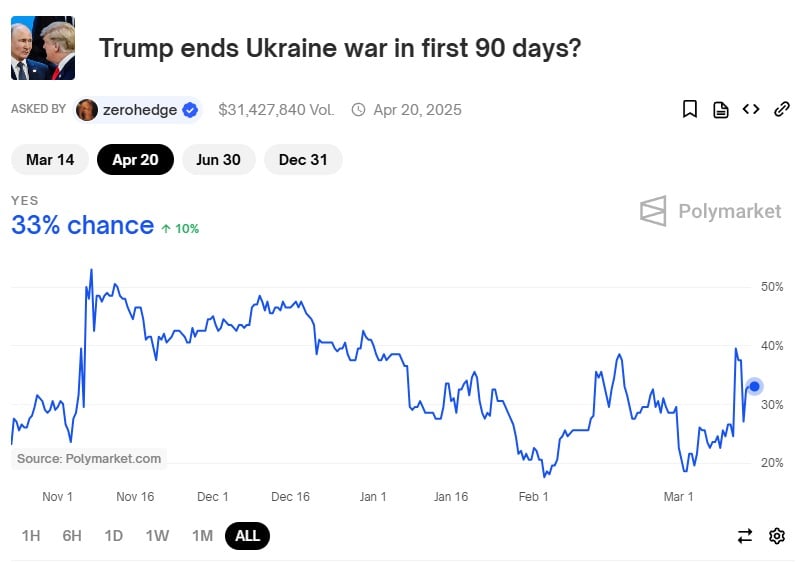Choose the 1W chart timeframe
805x562 pixels.
[x=157, y=536]
